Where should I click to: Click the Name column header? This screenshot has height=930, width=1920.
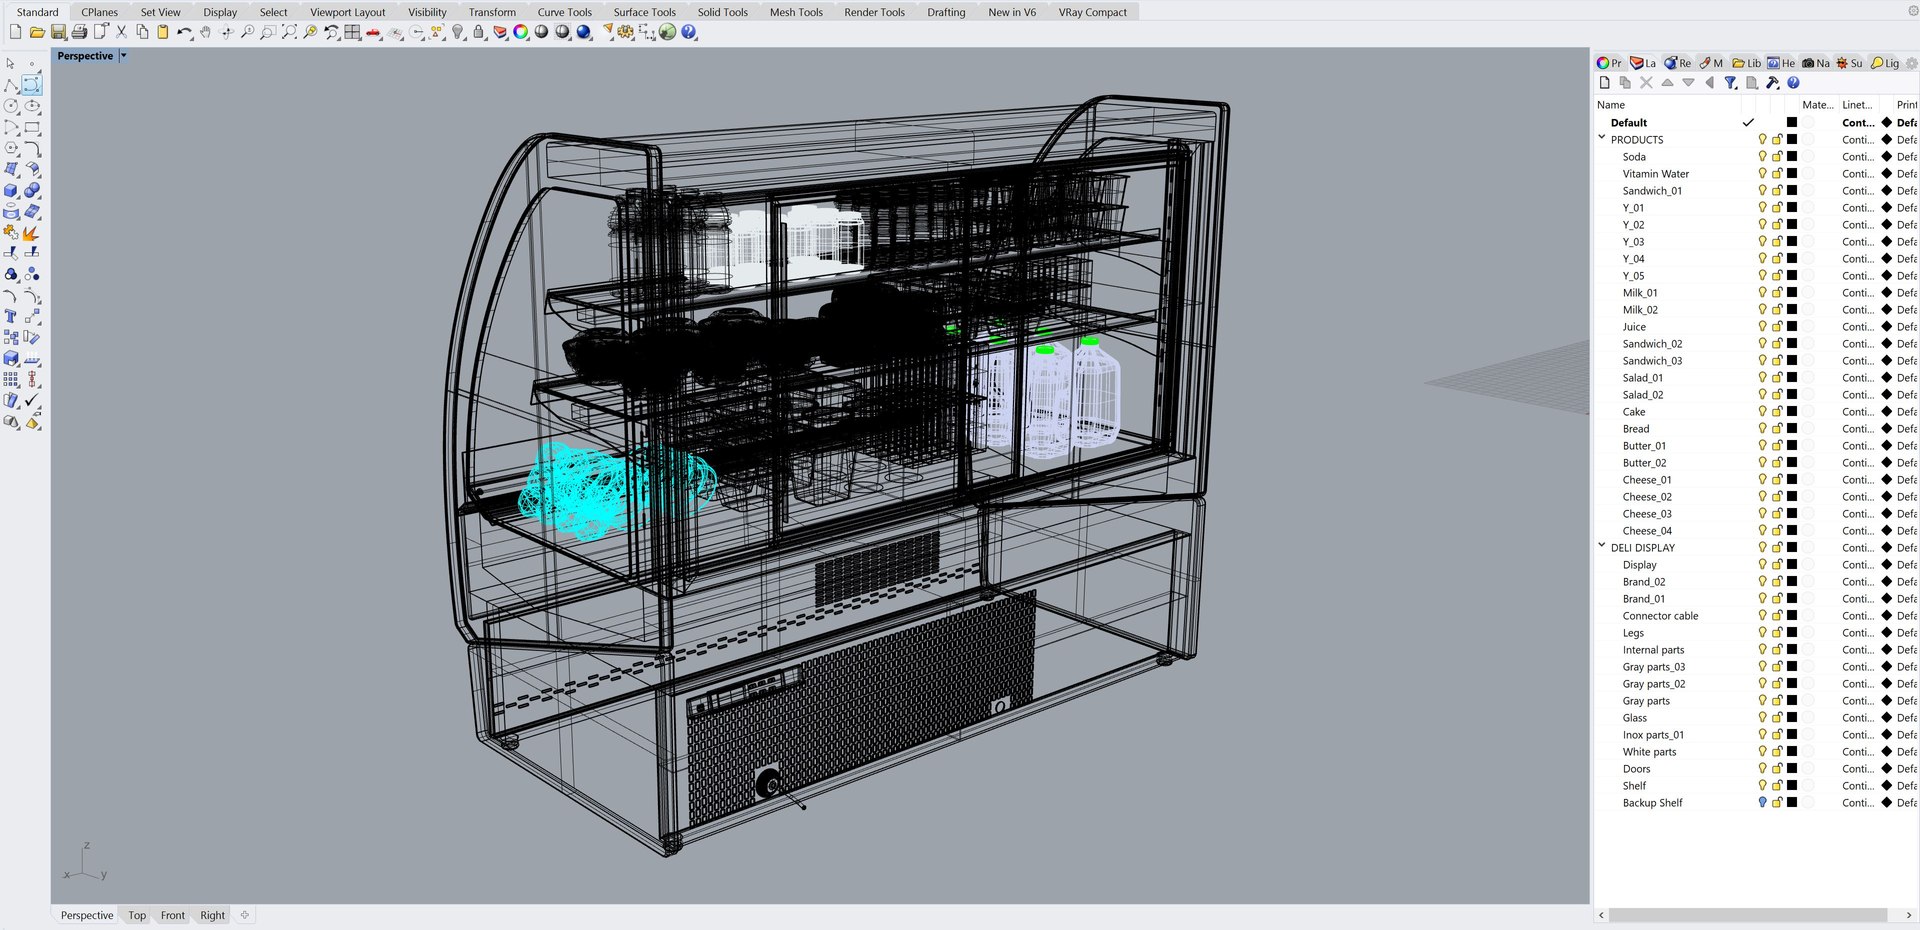coord(1668,105)
